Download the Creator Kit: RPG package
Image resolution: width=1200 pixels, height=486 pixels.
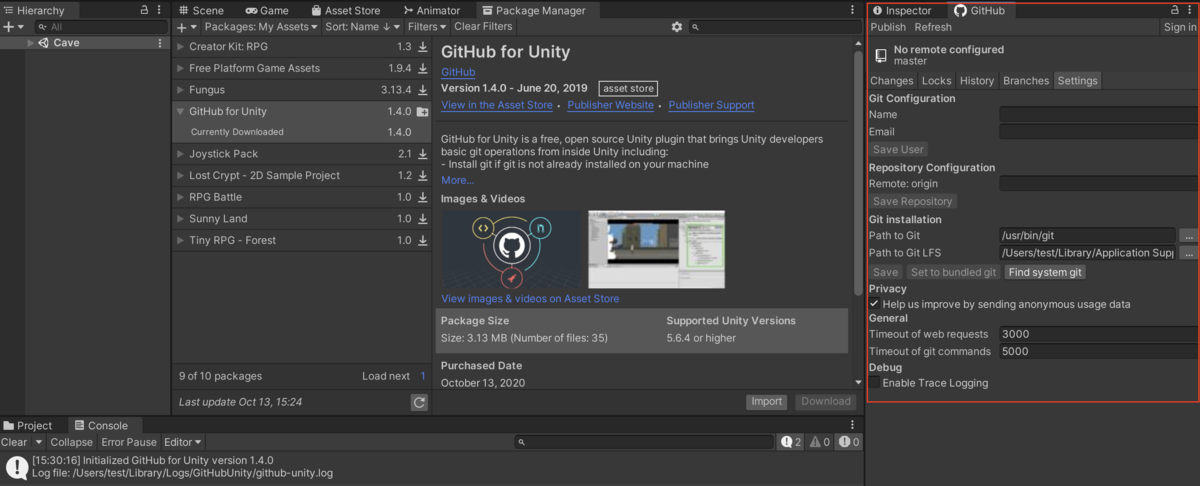click(x=422, y=47)
